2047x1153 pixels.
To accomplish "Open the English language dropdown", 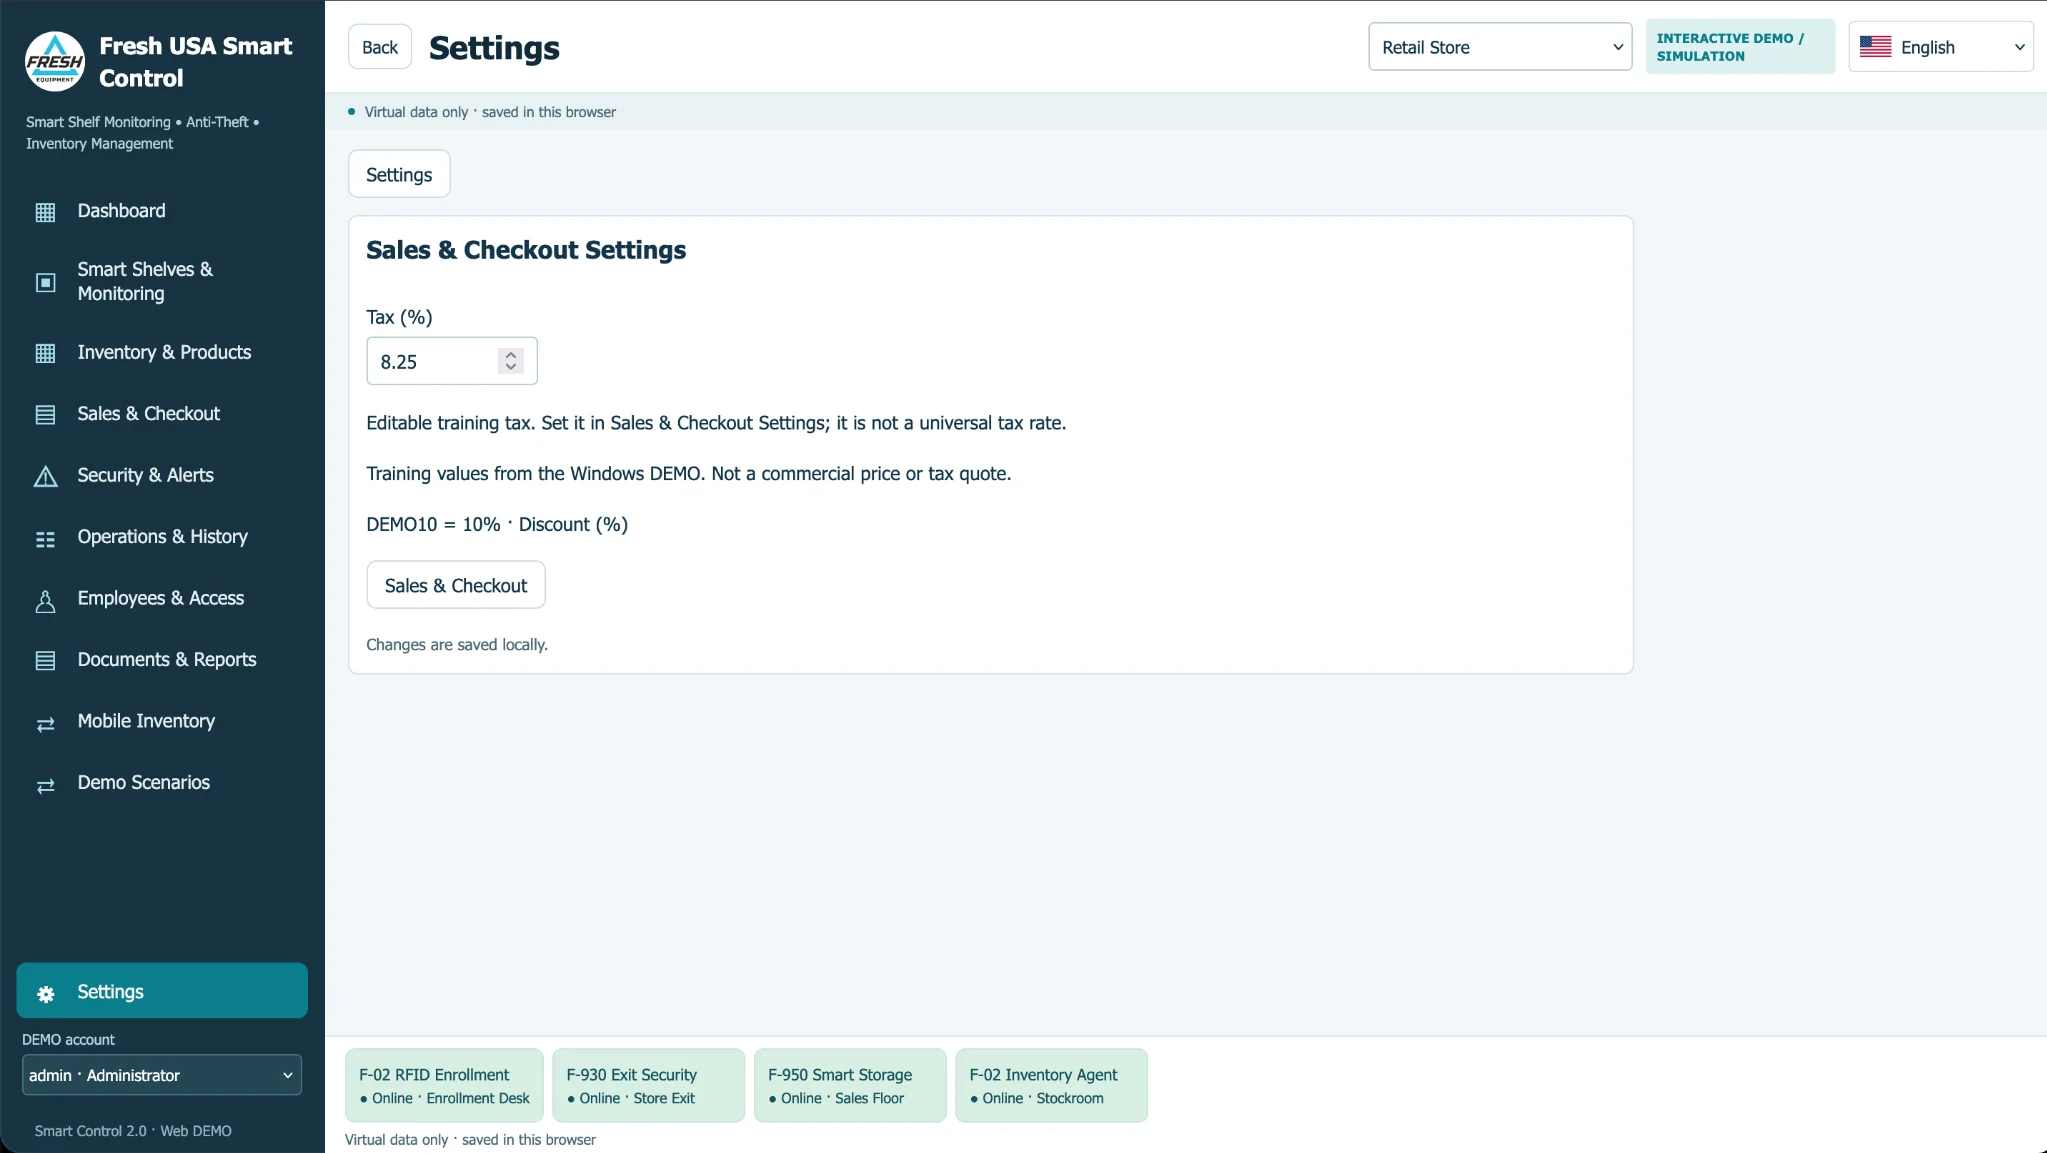I will 1941,47.
